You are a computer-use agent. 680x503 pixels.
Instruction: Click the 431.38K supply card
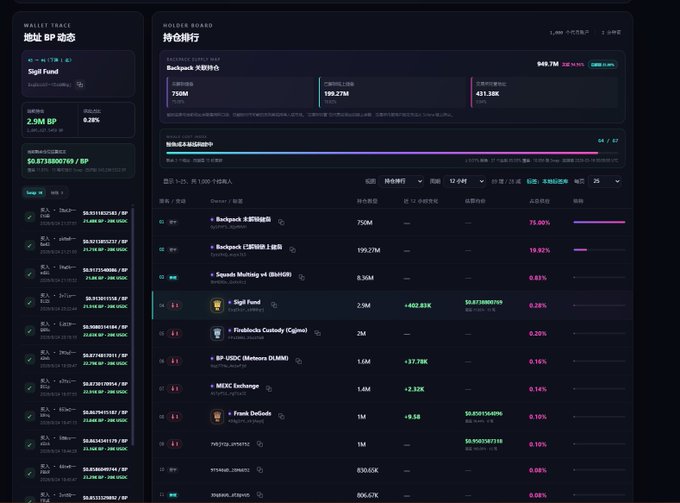click(544, 92)
